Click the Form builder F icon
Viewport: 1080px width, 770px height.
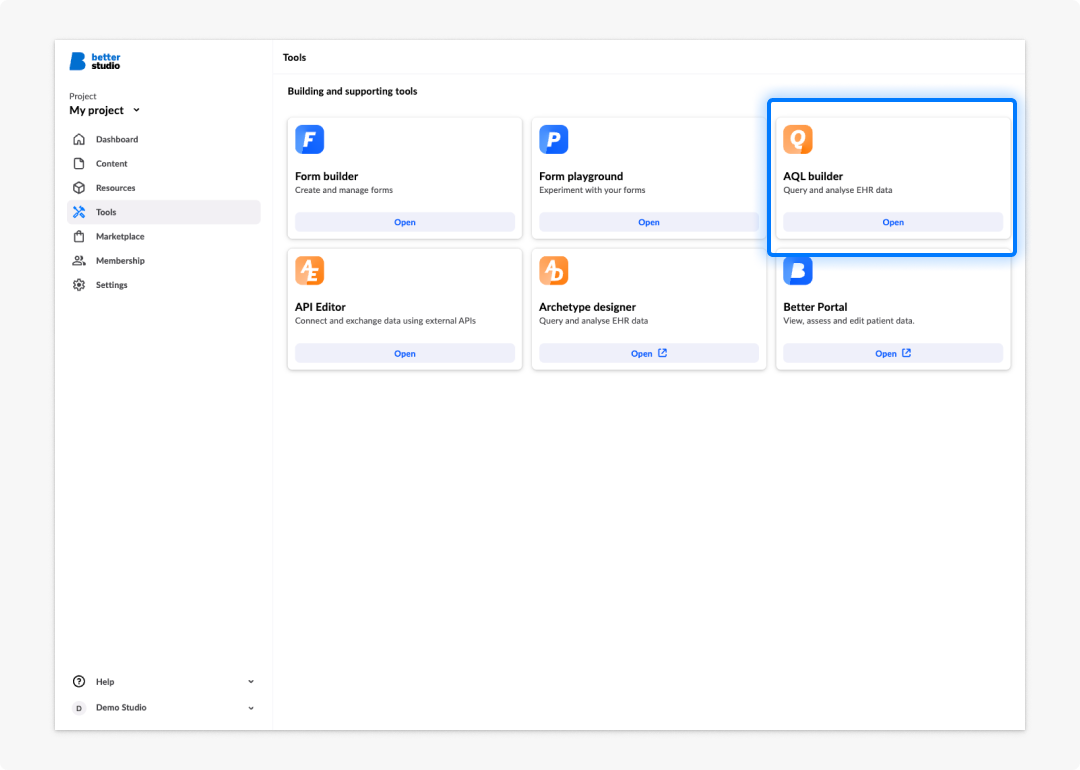[309, 140]
